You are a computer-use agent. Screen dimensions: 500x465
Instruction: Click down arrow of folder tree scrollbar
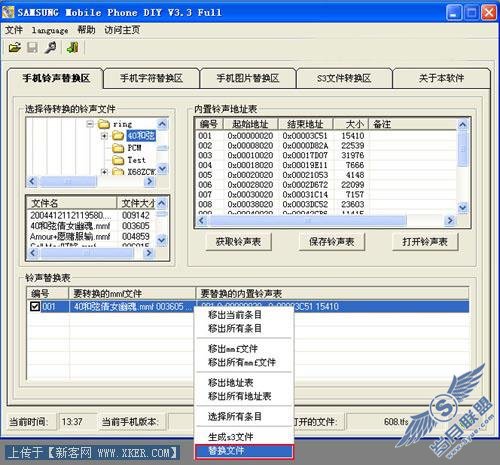[162, 169]
